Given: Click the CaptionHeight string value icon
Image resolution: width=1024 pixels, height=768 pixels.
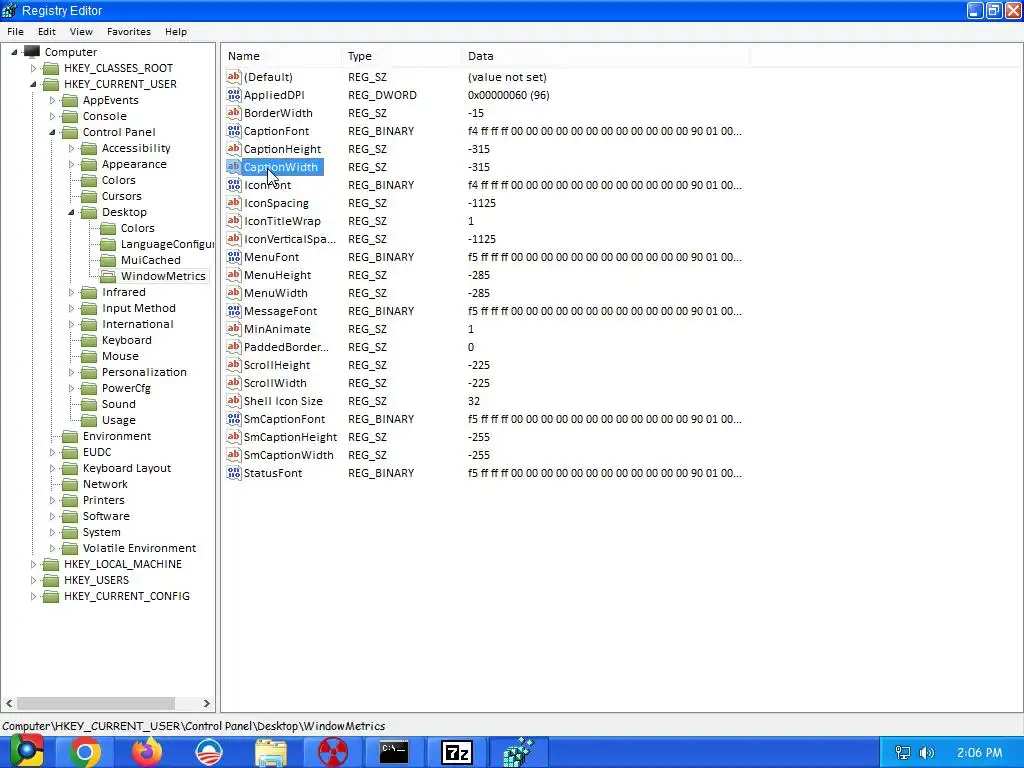Looking at the screenshot, I should pos(234,148).
